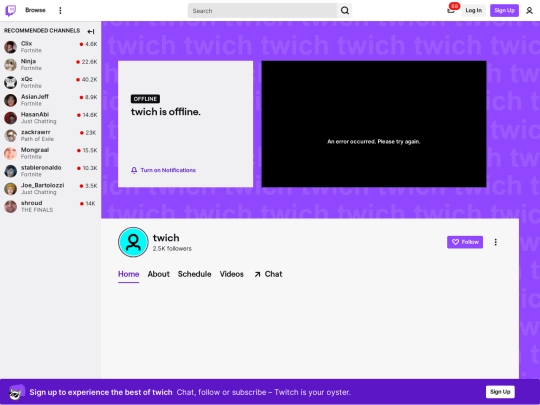Click the OFFLINE badge
Screen dimensions: 540x405
click(x=145, y=99)
